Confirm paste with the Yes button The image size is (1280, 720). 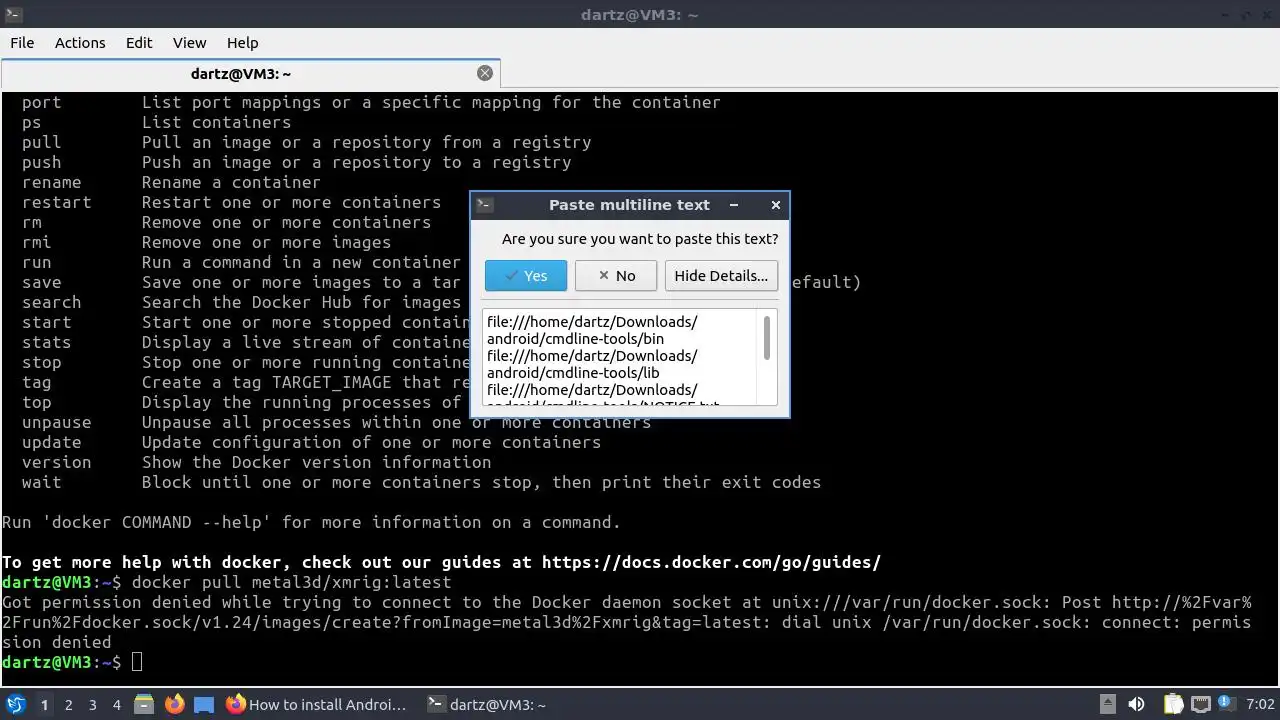526,276
